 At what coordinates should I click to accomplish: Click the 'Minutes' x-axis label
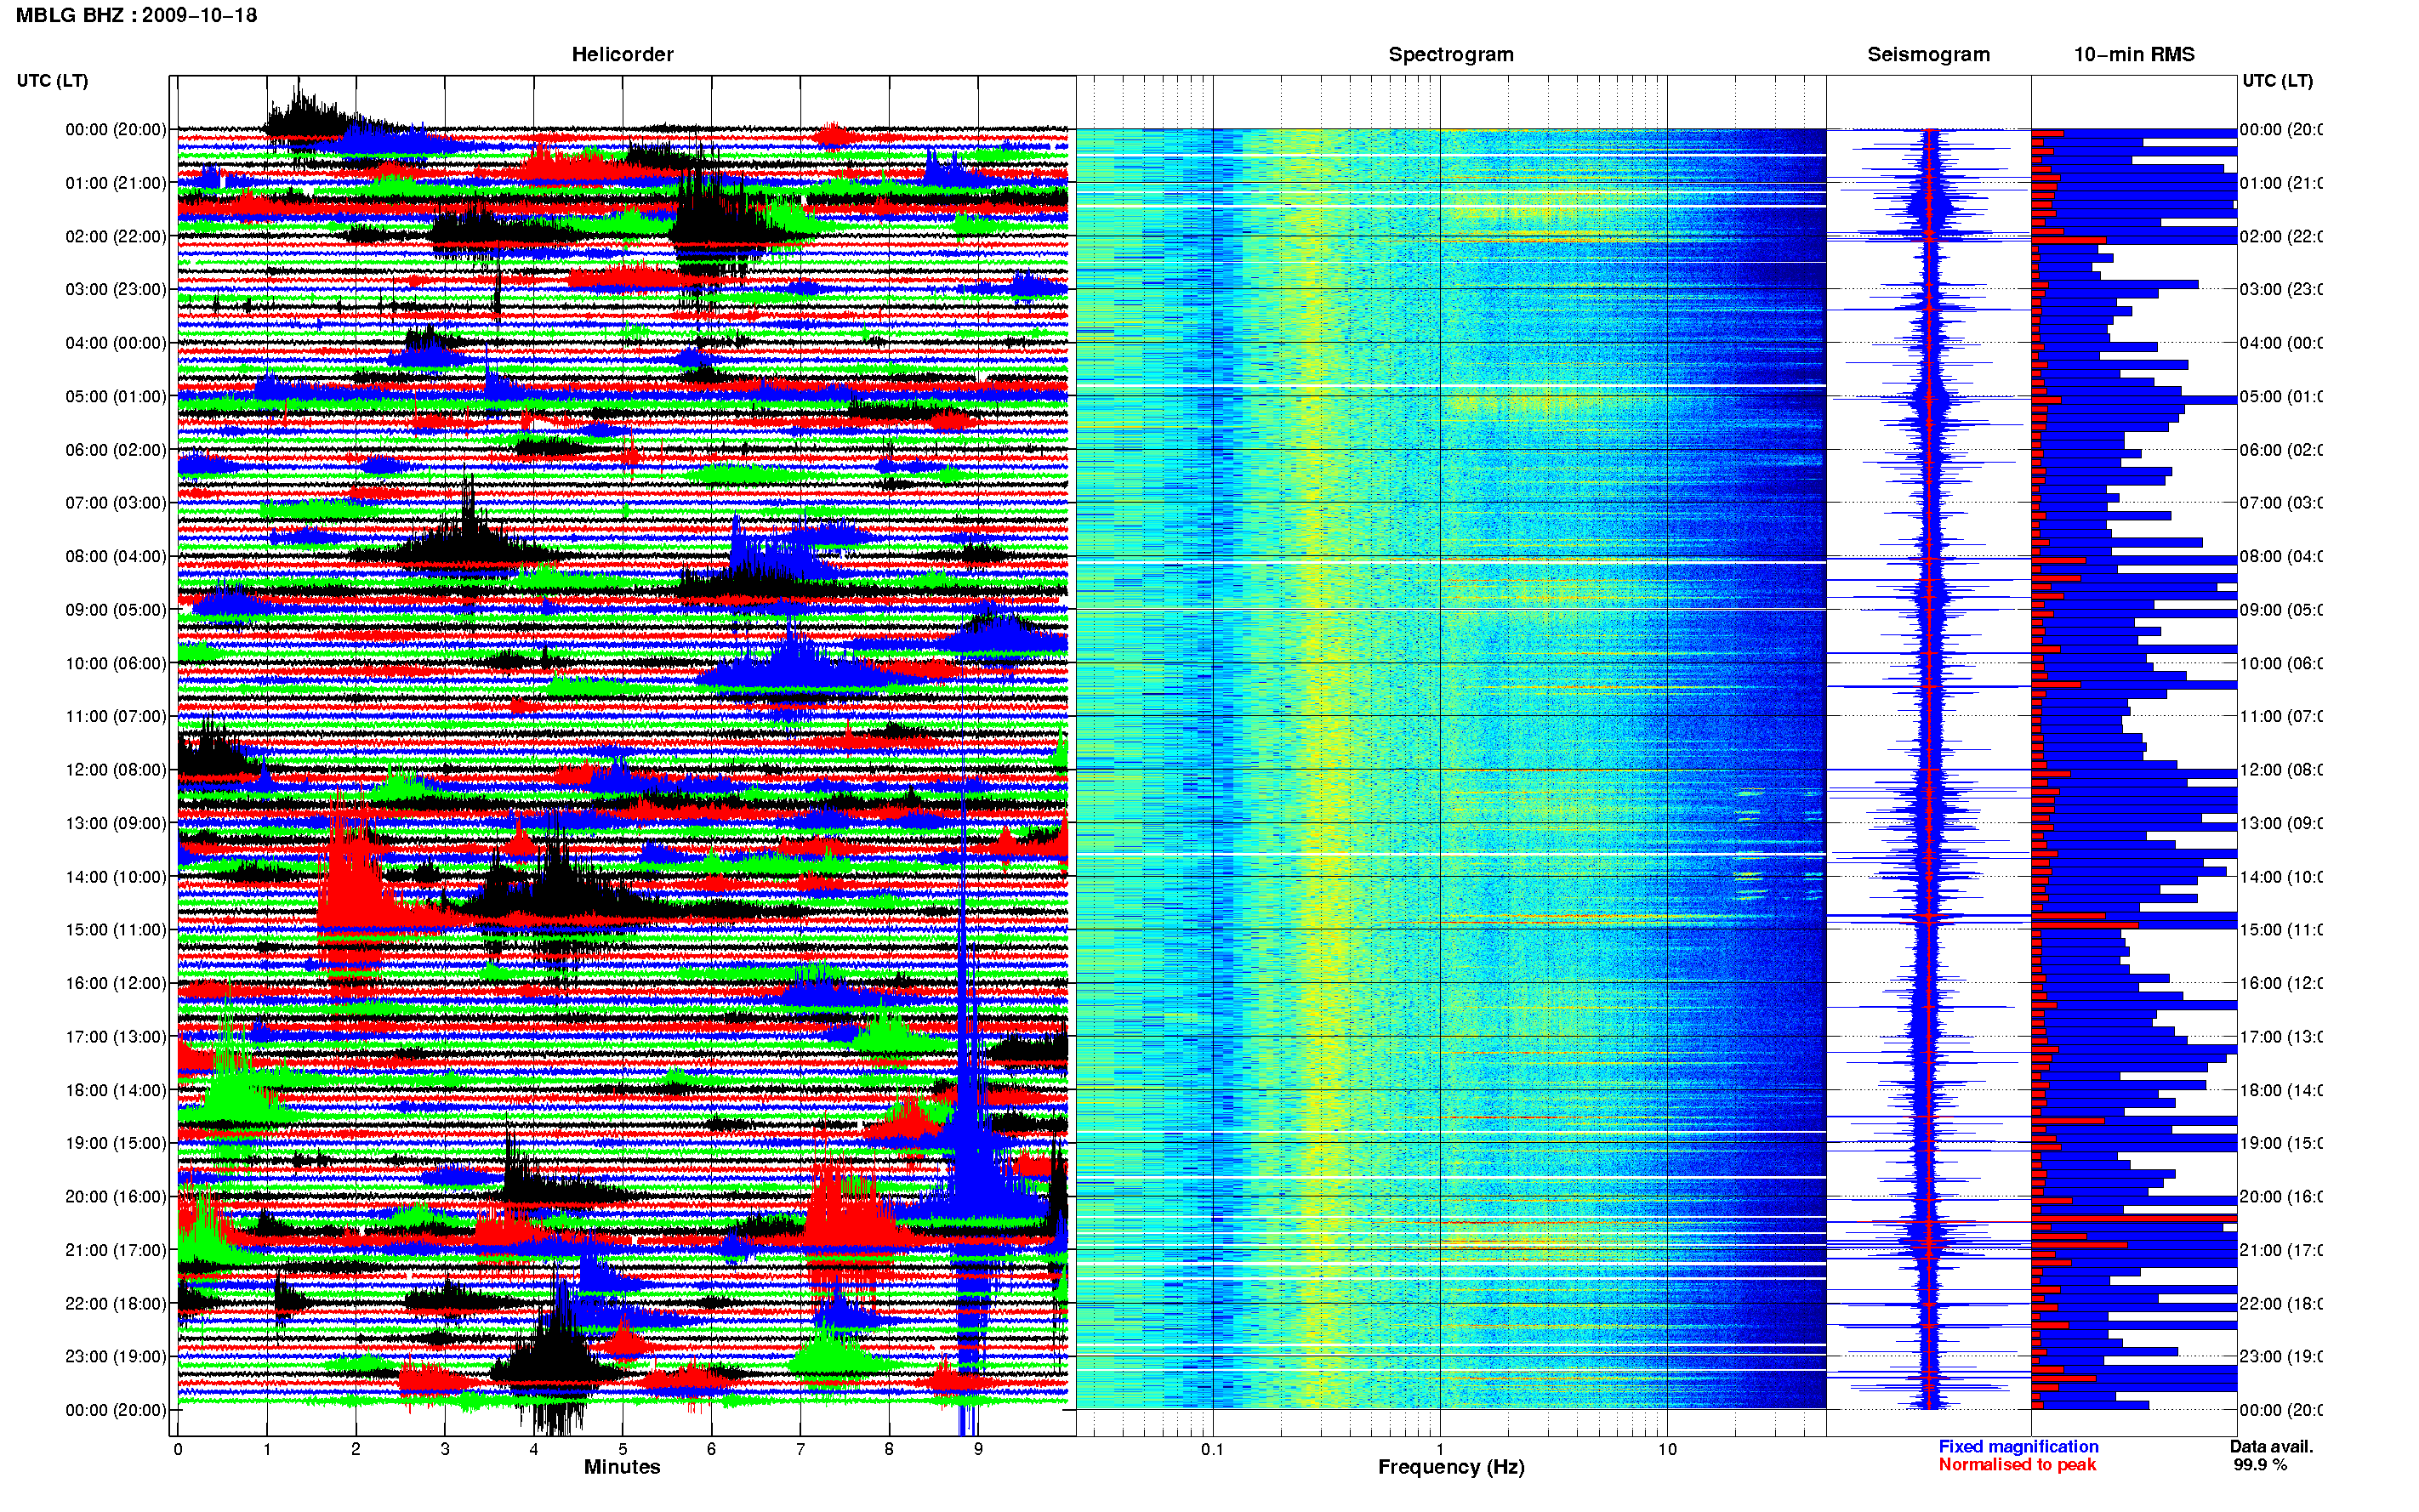click(x=622, y=1467)
